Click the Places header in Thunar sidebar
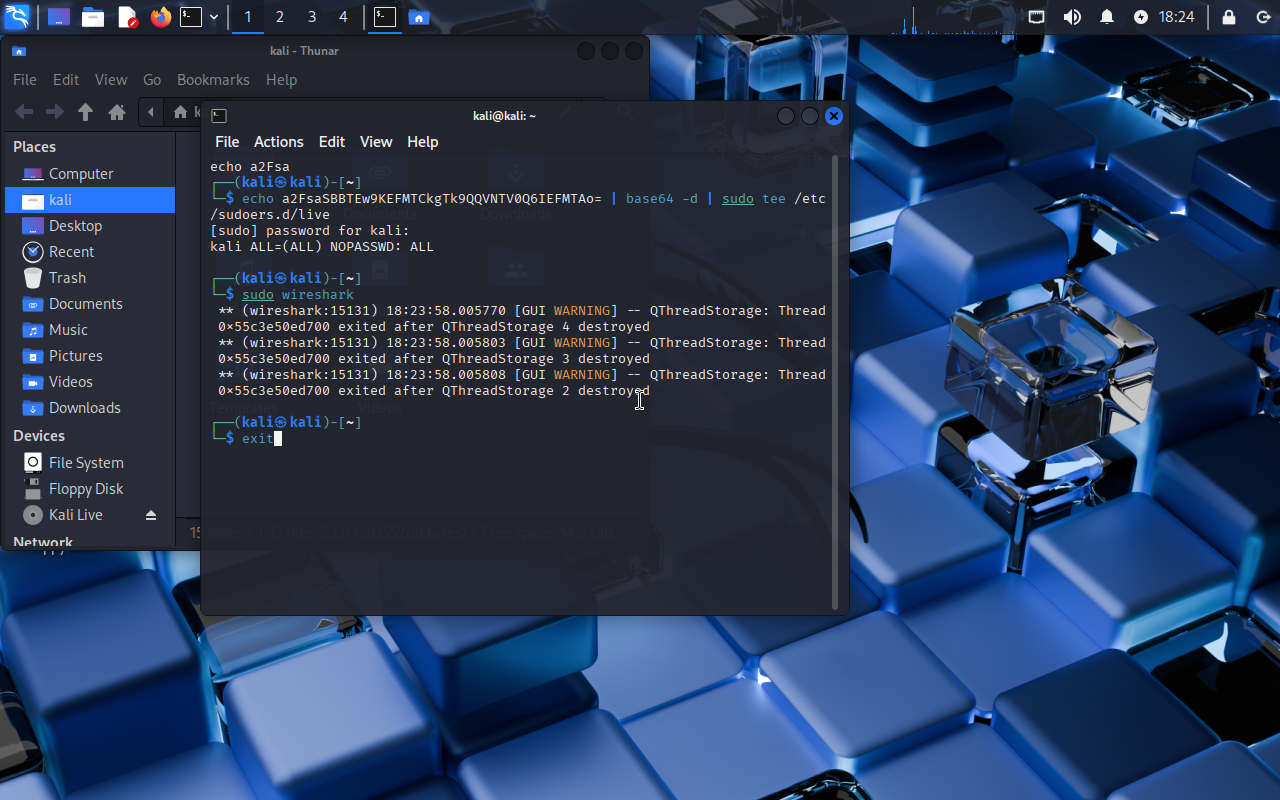1280x800 pixels. click(x=35, y=147)
